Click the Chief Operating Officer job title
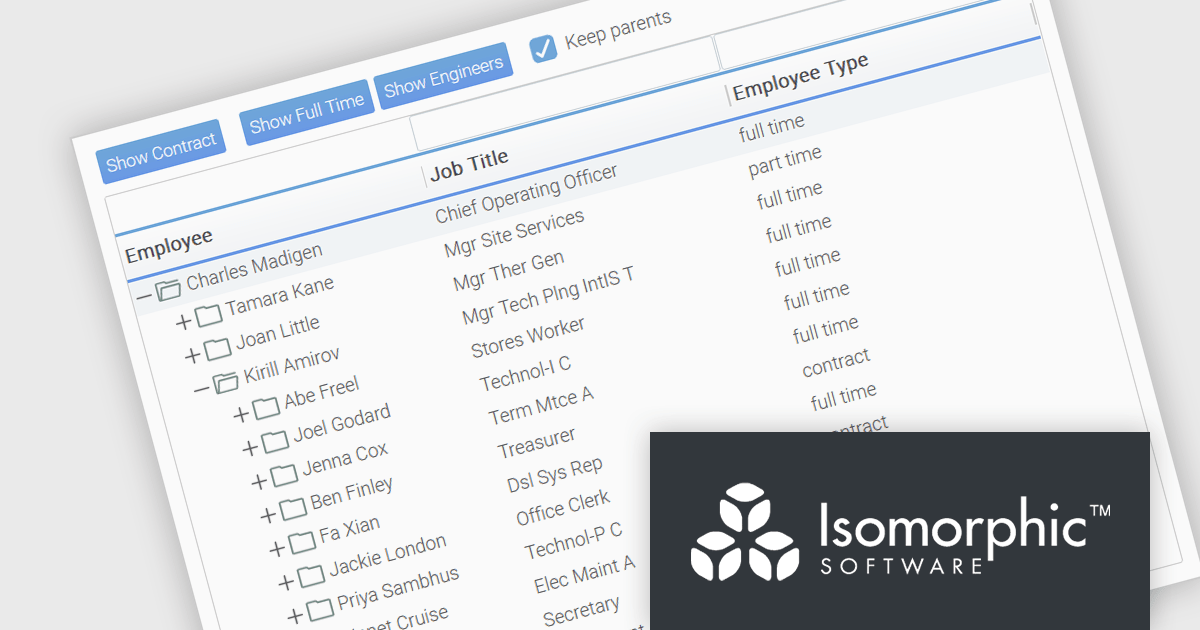Image resolution: width=1200 pixels, height=630 pixels. [526, 195]
